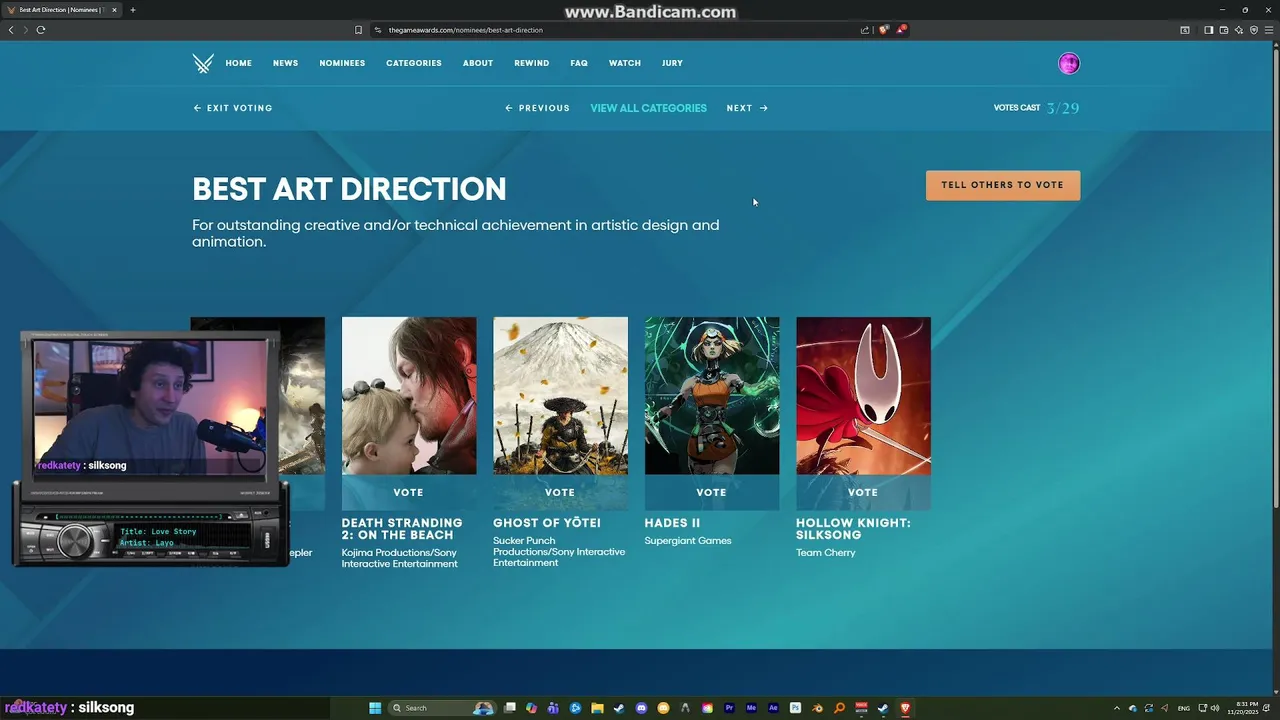Open the browser hamburger menu
1280x720 pixels.
pyautogui.click(x=1269, y=30)
